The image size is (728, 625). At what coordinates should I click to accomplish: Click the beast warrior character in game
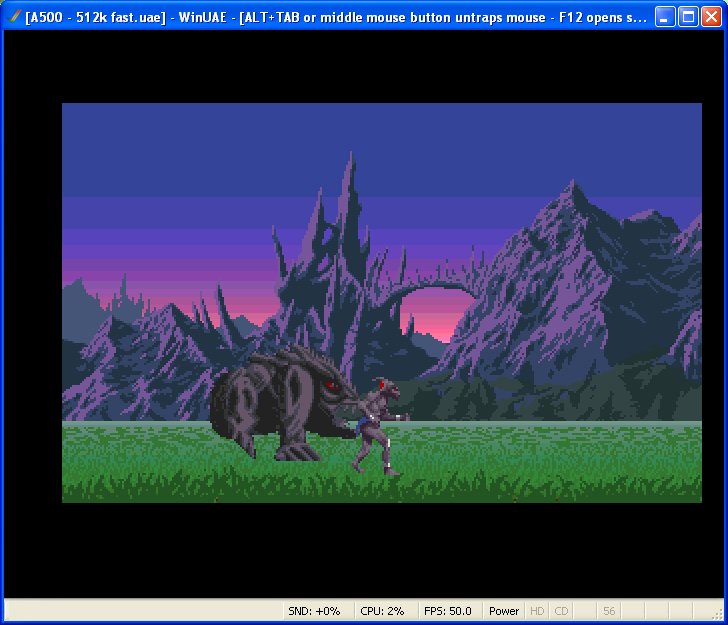coord(380,426)
